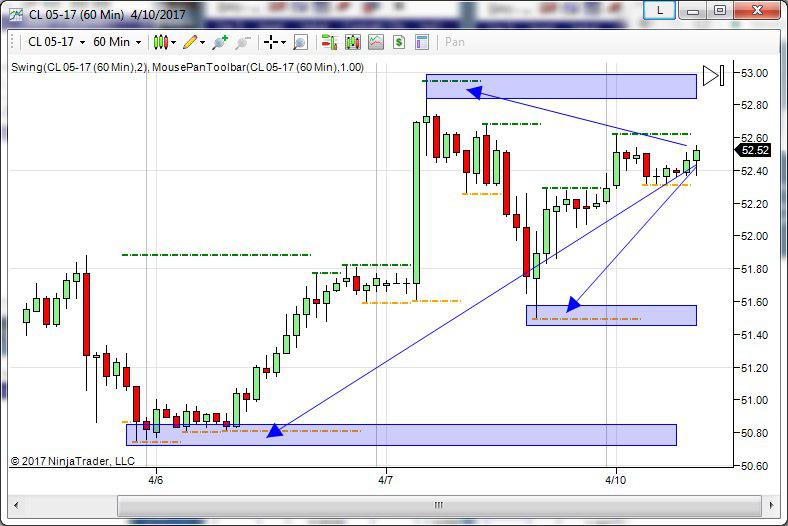
Task: Click the 4/10 date axis label
Action: [616, 480]
